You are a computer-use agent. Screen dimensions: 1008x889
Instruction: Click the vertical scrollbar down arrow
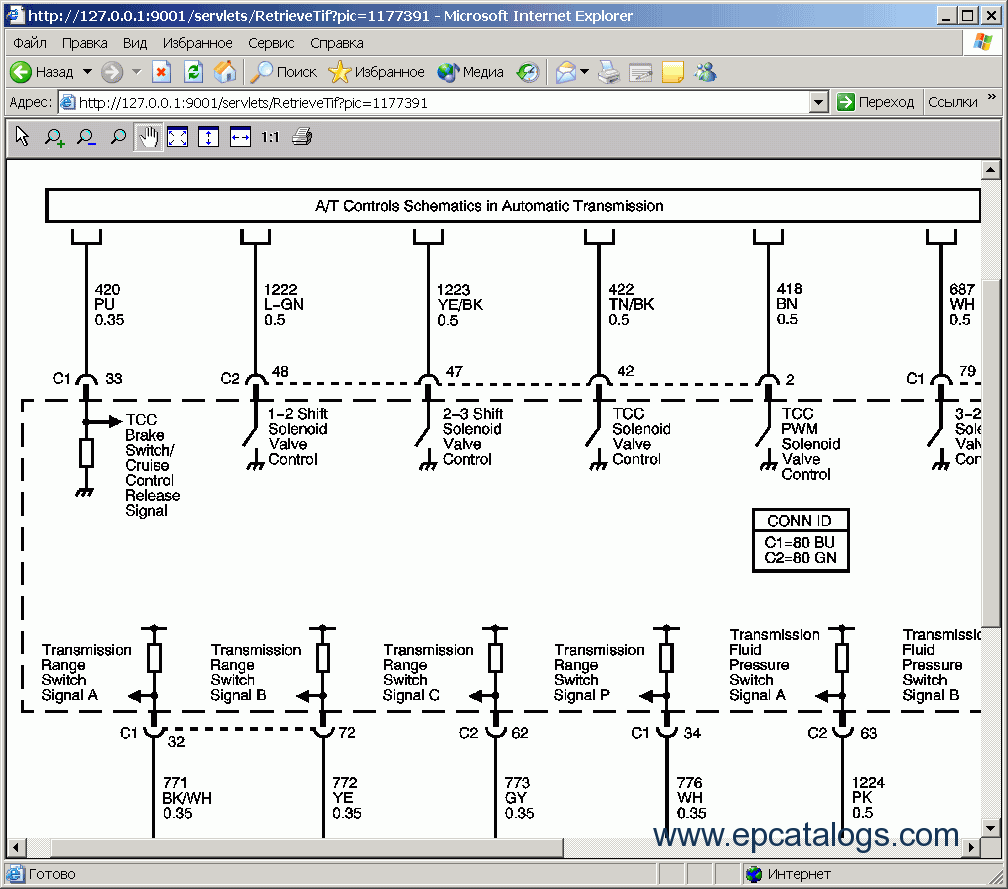tap(991, 829)
